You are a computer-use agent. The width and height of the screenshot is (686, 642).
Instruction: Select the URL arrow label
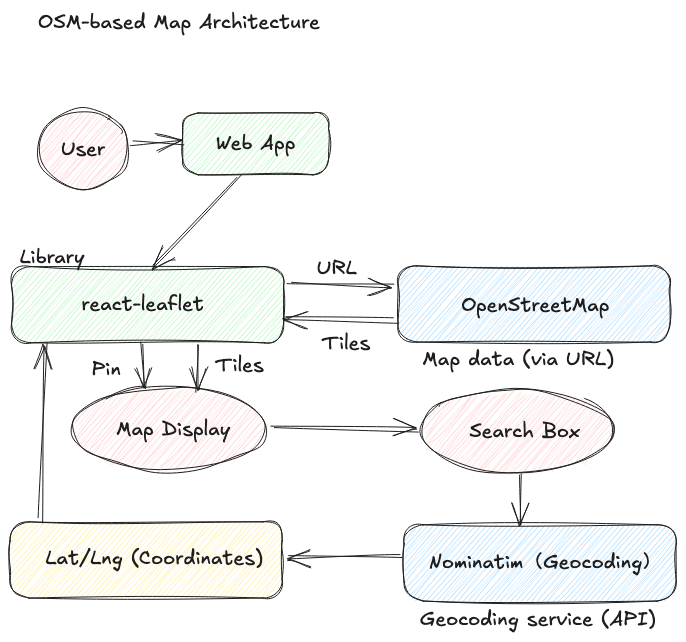(337, 268)
